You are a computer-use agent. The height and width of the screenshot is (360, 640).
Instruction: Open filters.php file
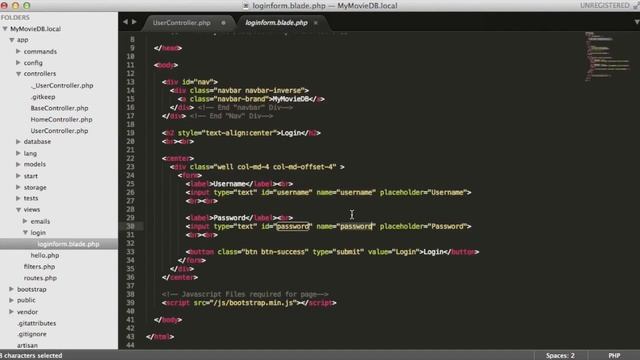tap(39, 267)
